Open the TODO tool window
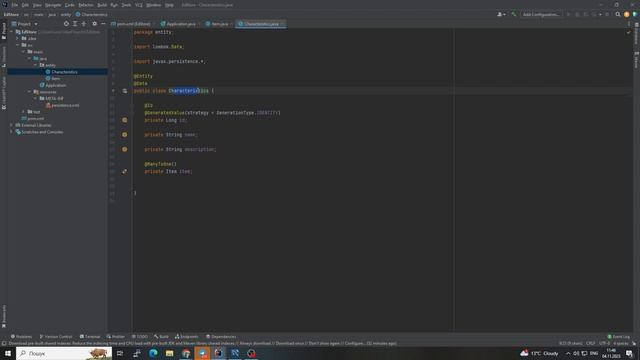The height and width of the screenshot is (360, 640). click(x=140, y=337)
